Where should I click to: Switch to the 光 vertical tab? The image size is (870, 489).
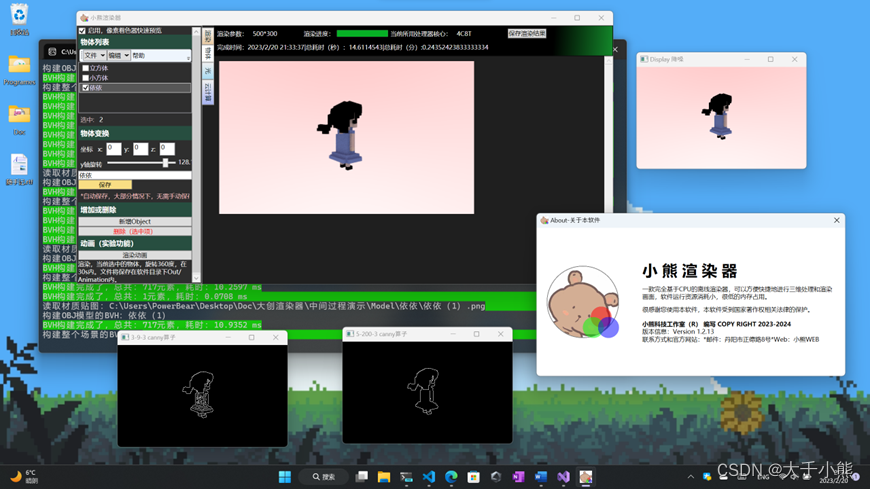[x=208, y=70]
